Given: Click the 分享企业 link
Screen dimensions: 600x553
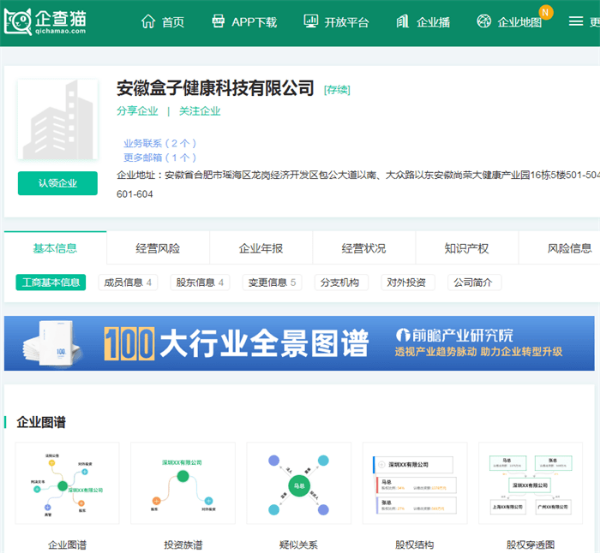Looking at the screenshot, I should (x=137, y=111).
